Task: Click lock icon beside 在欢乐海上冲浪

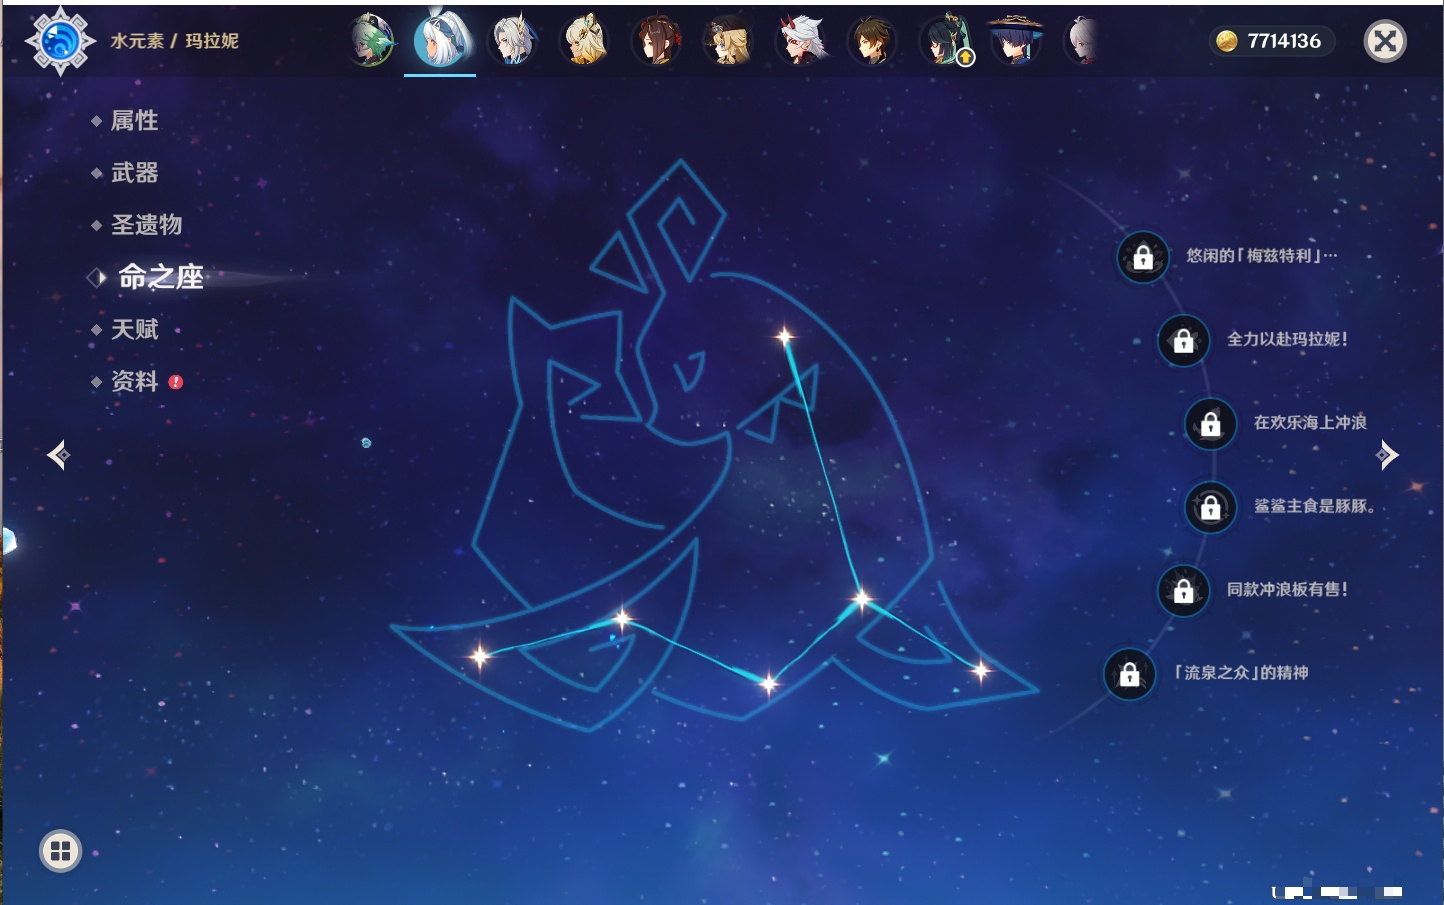Action: [x=1210, y=424]
